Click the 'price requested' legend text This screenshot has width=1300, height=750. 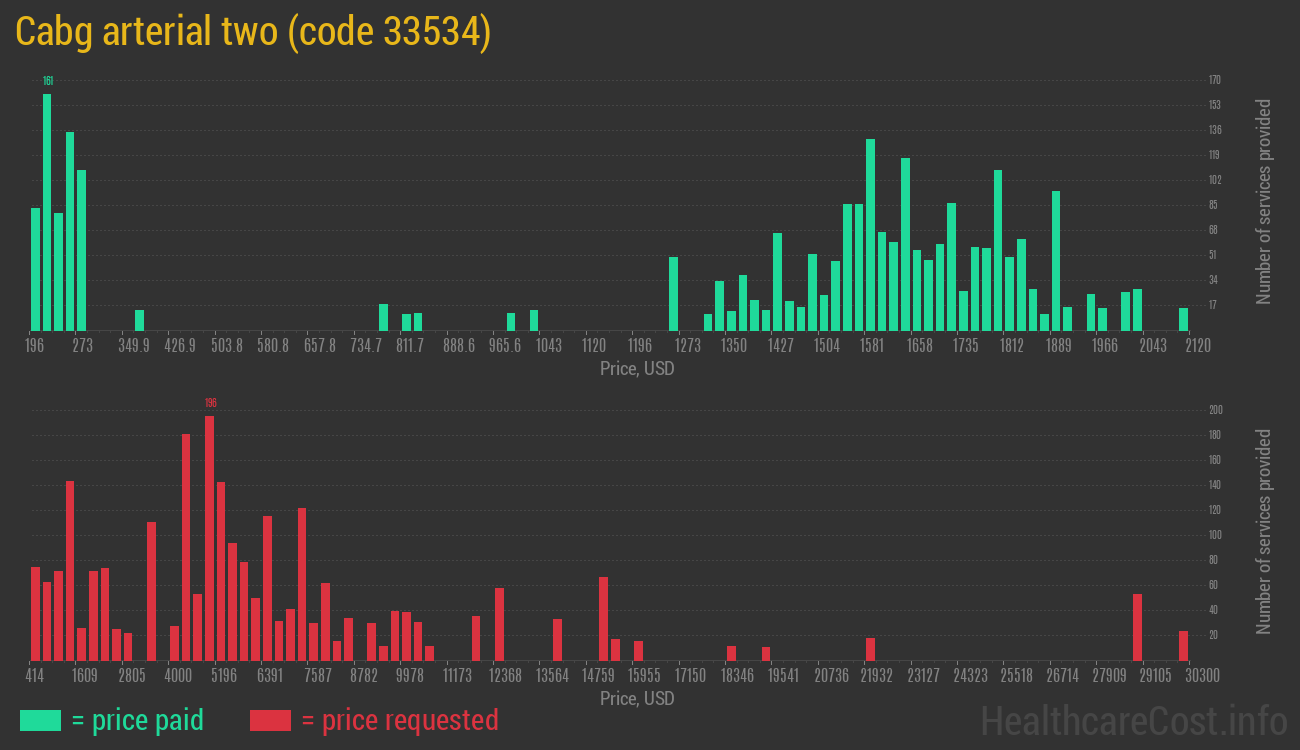click(x=399, y=720)
